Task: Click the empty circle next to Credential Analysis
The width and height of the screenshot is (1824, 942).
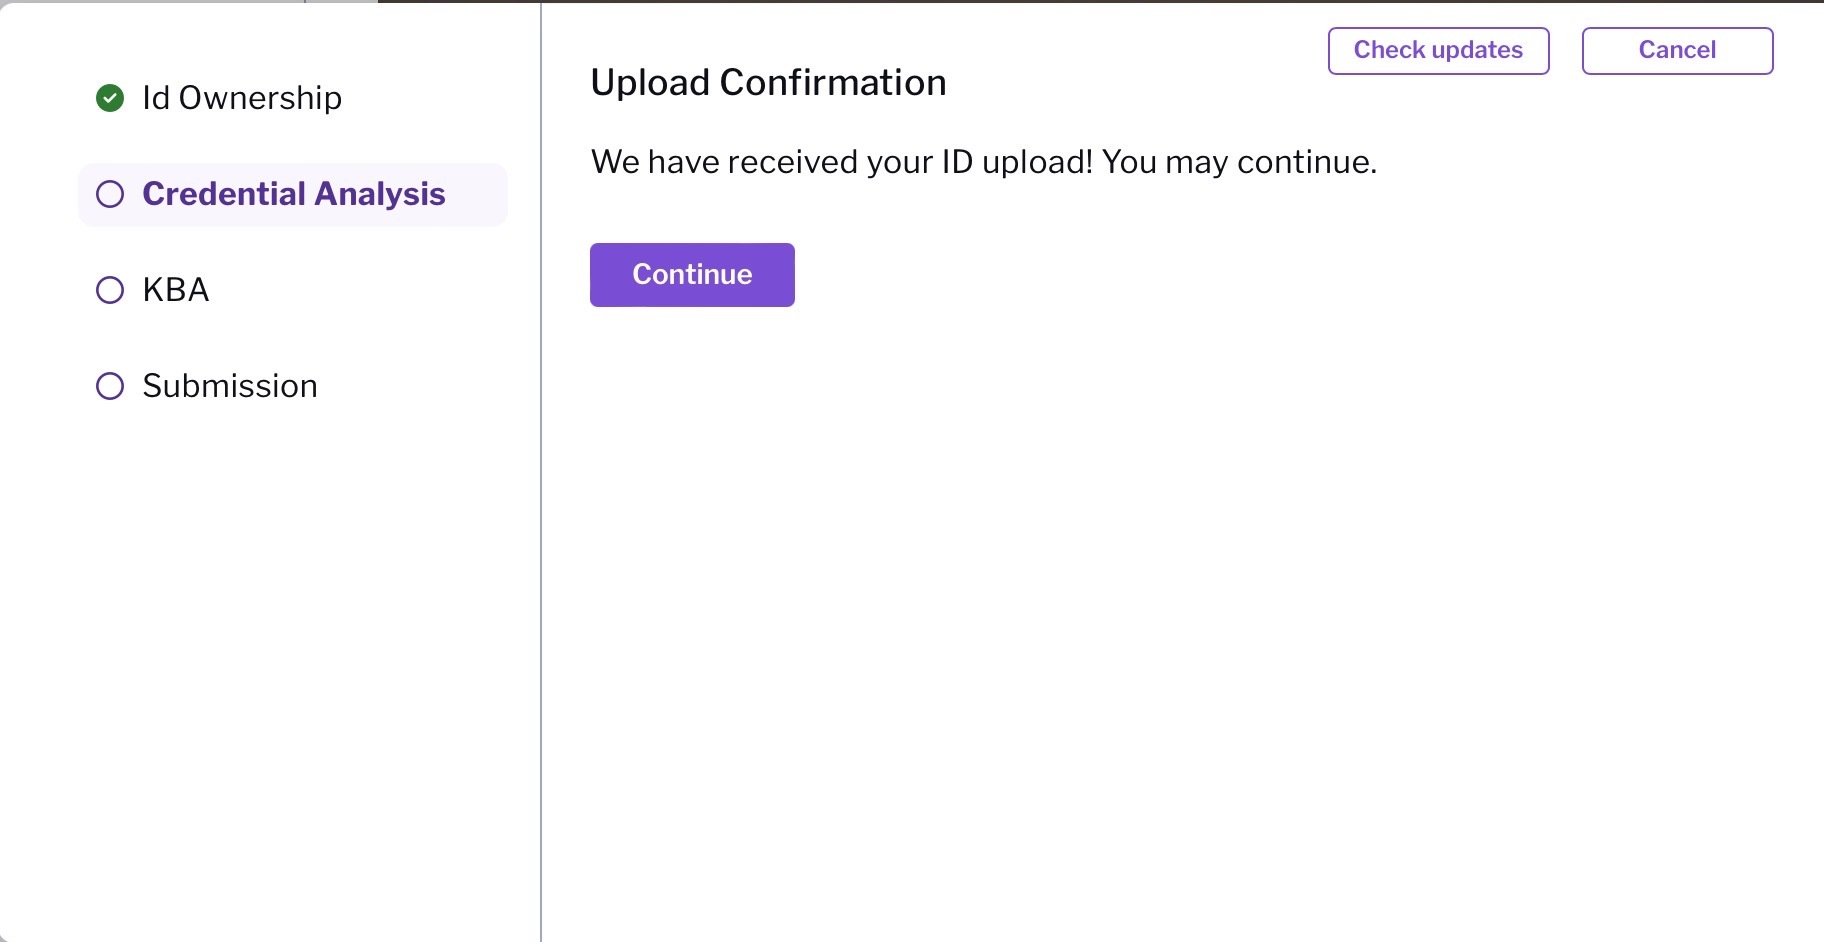Action: point(110,194)
